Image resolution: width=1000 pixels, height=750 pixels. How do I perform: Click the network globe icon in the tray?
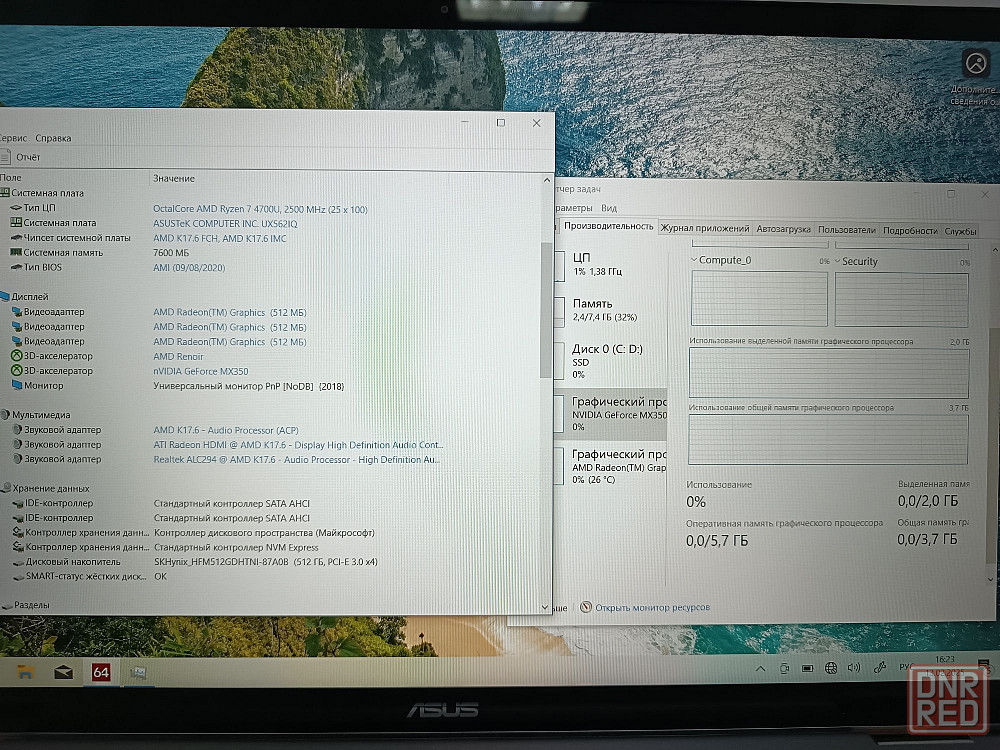coord(830,668)
